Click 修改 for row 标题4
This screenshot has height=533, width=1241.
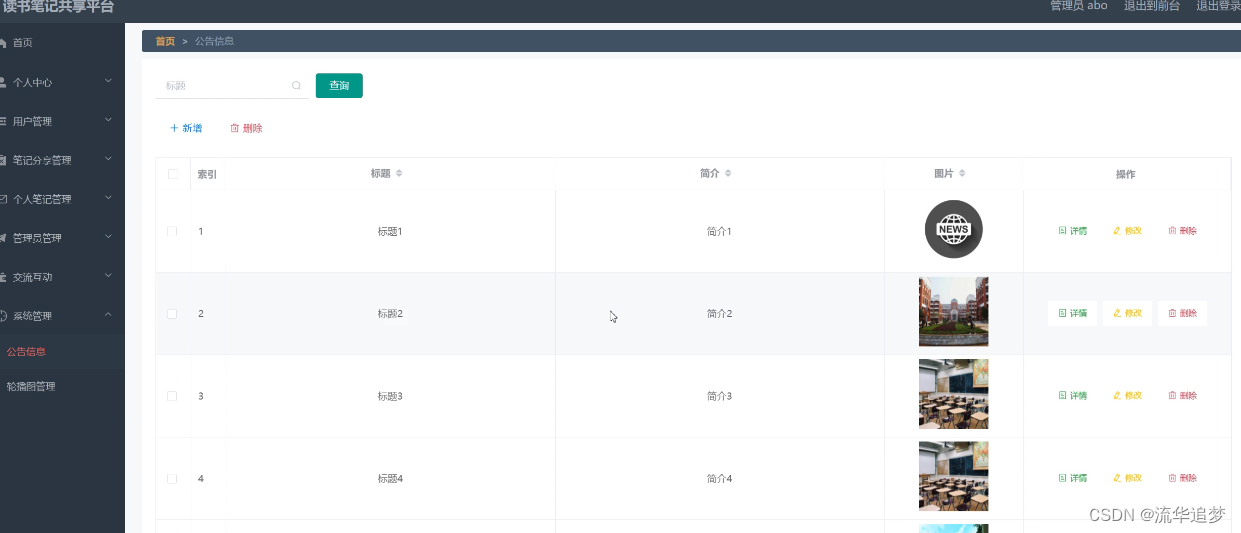pyautogui.click(x=1127, y=478)
